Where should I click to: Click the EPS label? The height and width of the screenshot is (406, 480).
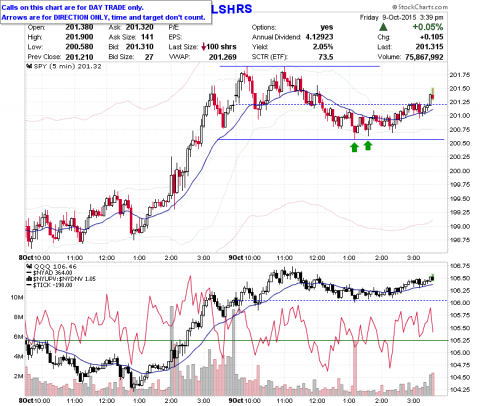(x=175, y=37)
